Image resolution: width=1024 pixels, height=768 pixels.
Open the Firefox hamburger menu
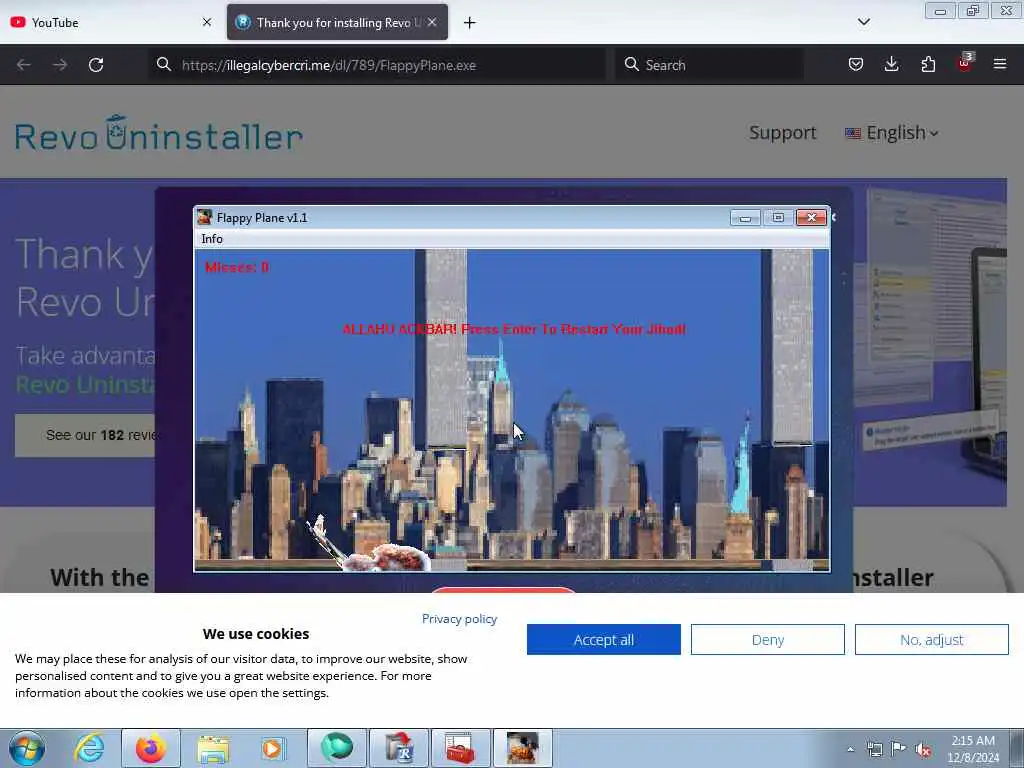pos(1000,64)
